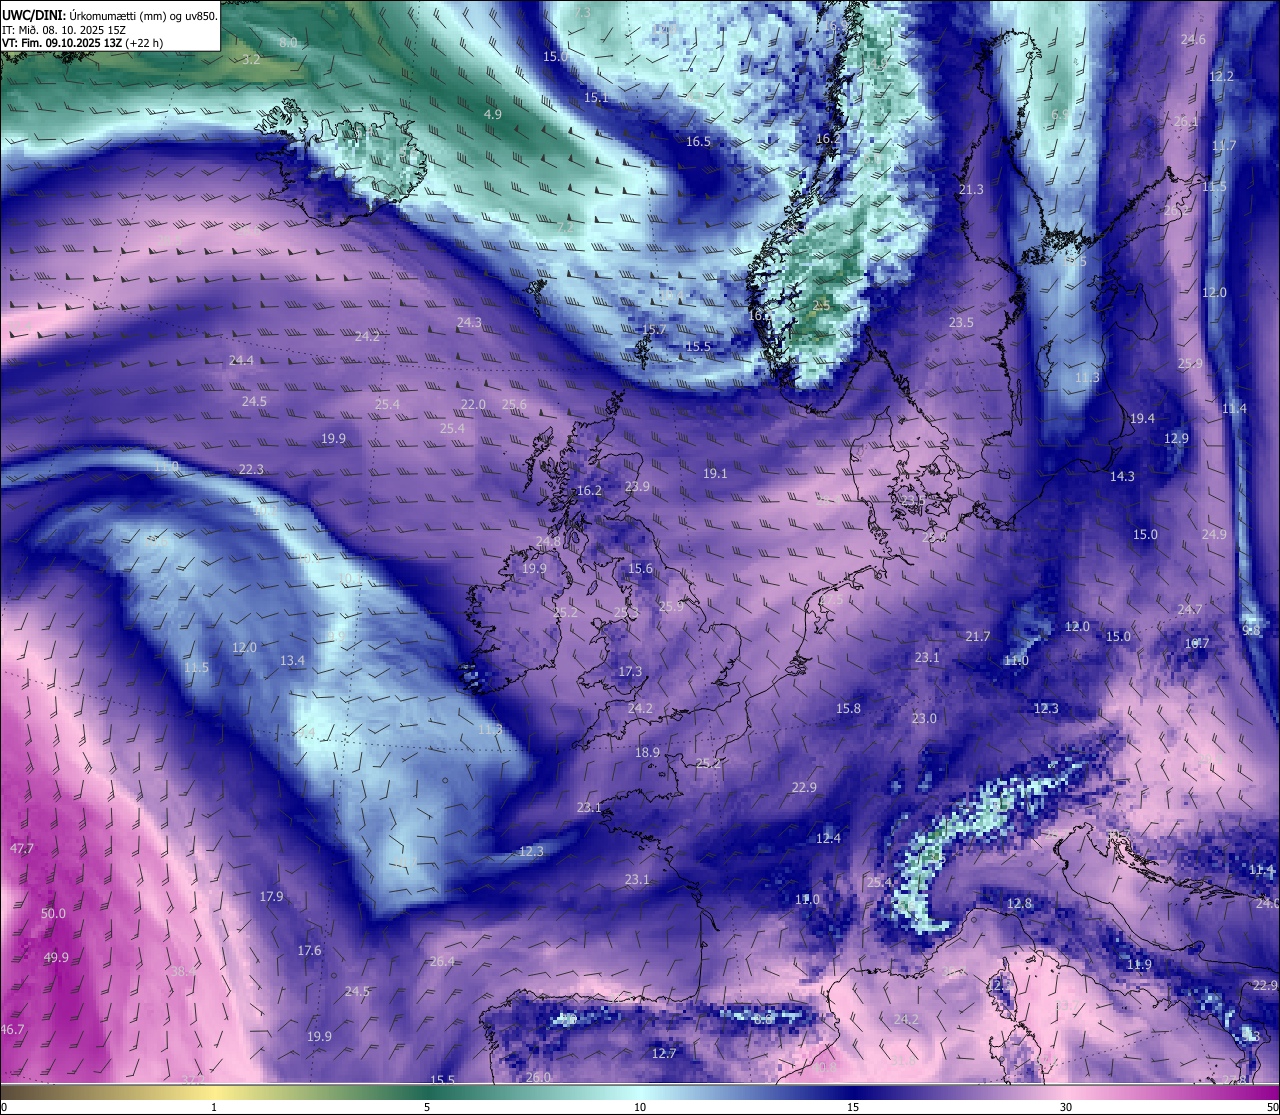
Task: Click the 17.6 value label
Action: pos(309,951)
